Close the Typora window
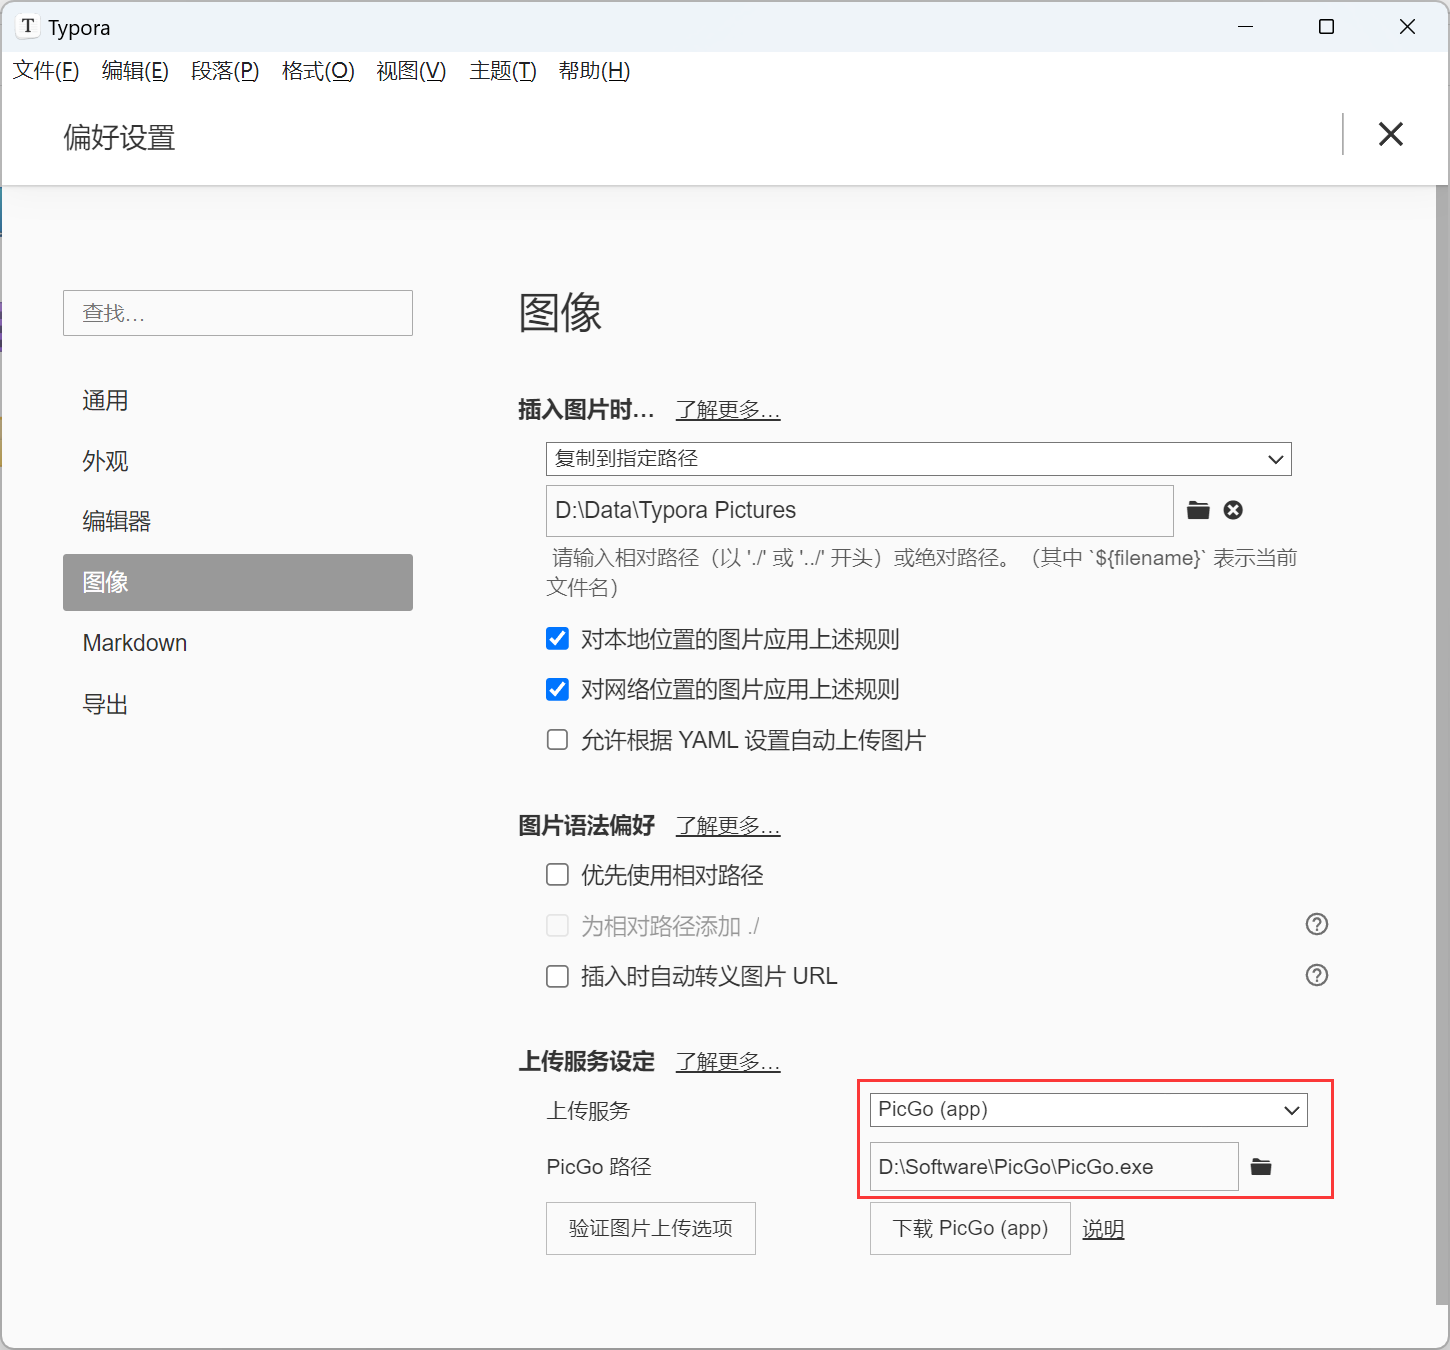 click(x=1407, y=27)
